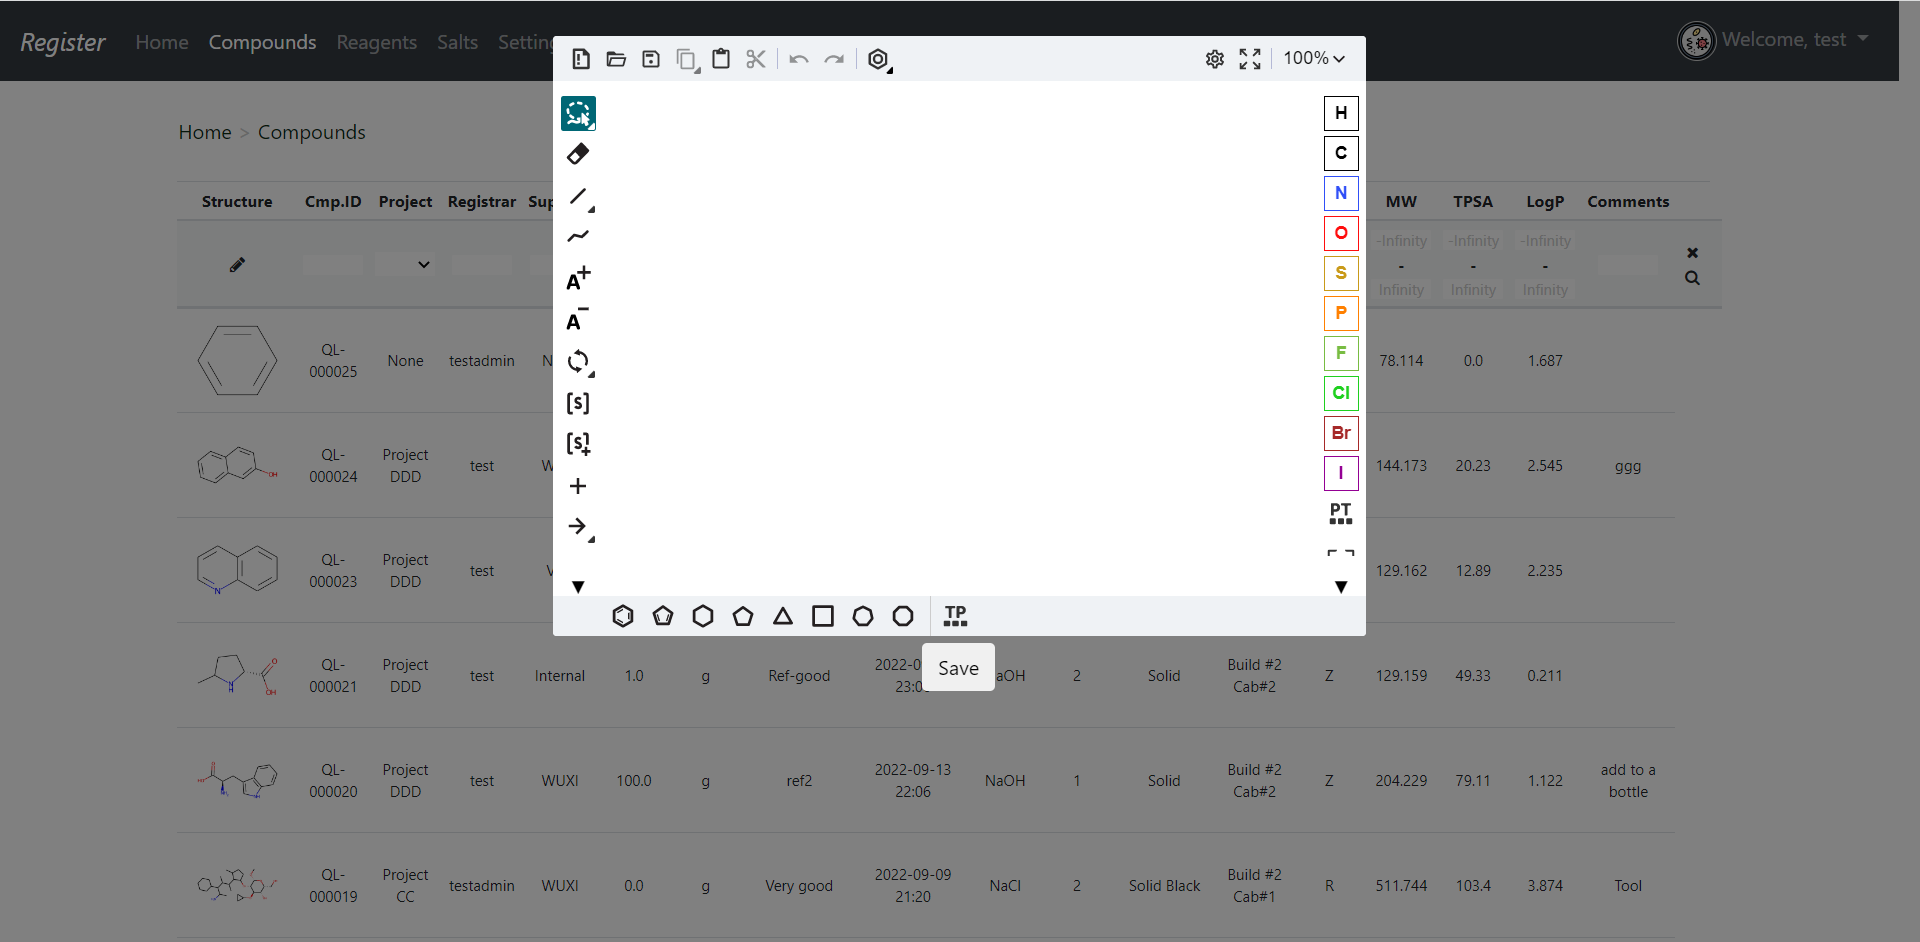
Task: Select the Eraser tool
Action: point(578,154)
